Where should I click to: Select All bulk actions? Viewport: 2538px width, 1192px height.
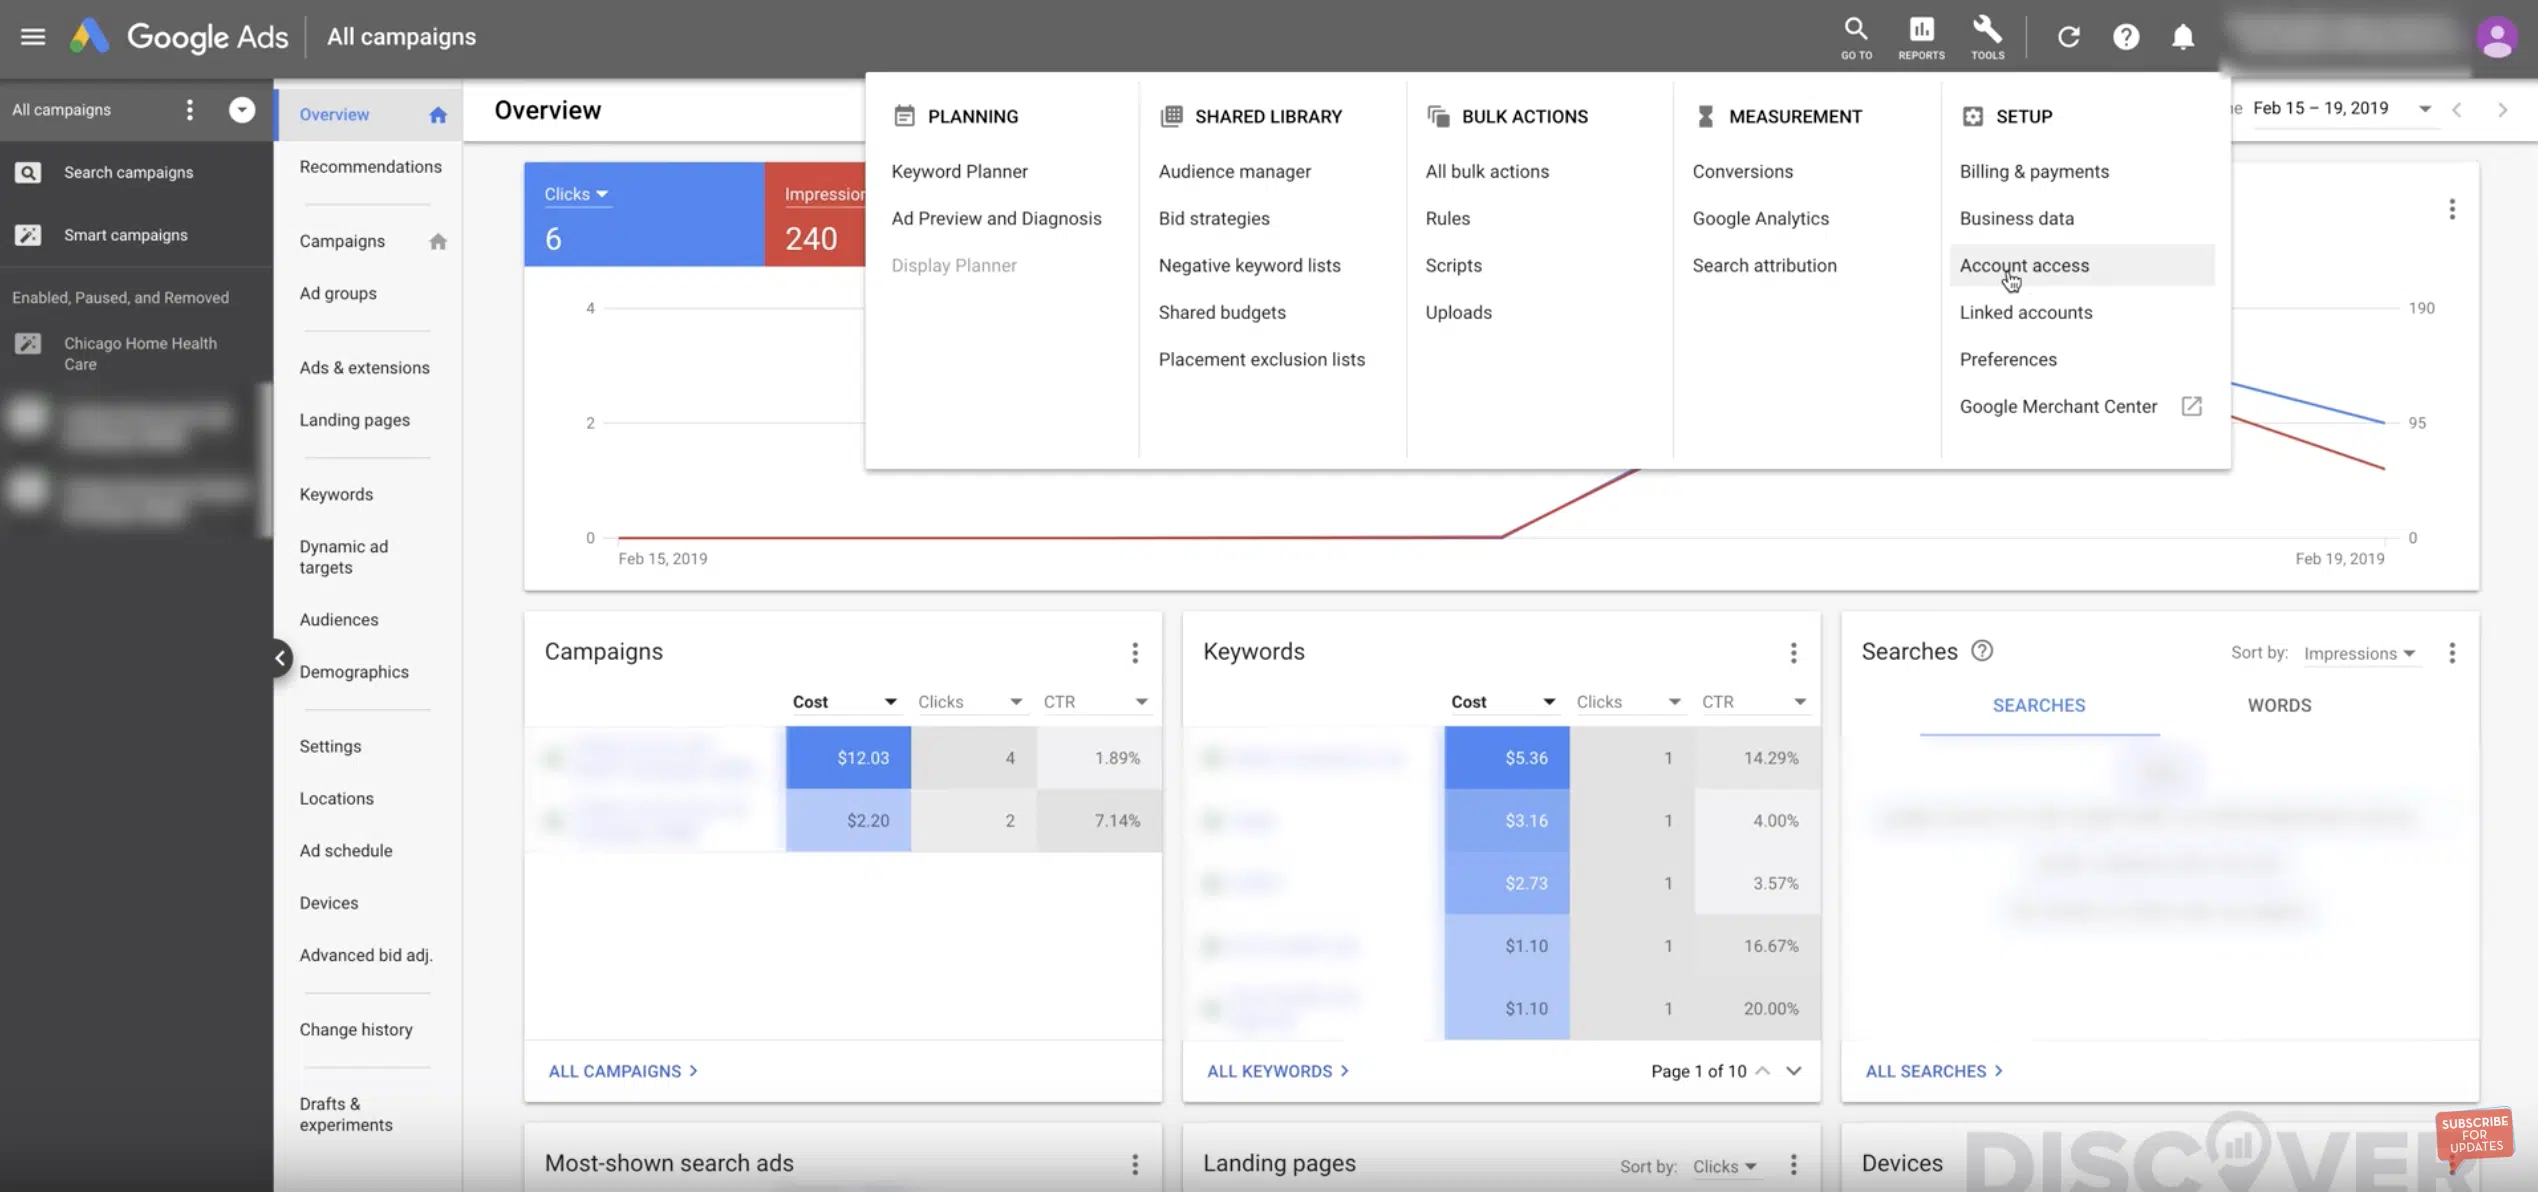[1487, 172]
